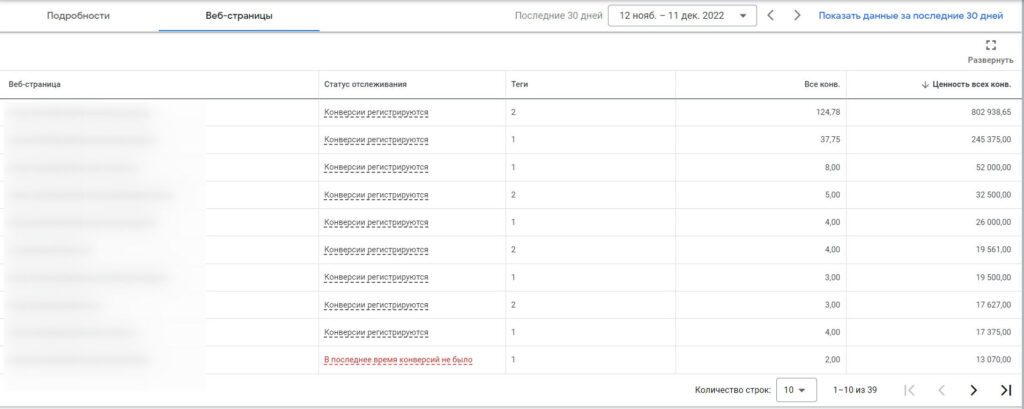Image resolution: width=1024 pixels, height=409 pixels.
Task: Jump to last page of table
Action: [1005, 390]
